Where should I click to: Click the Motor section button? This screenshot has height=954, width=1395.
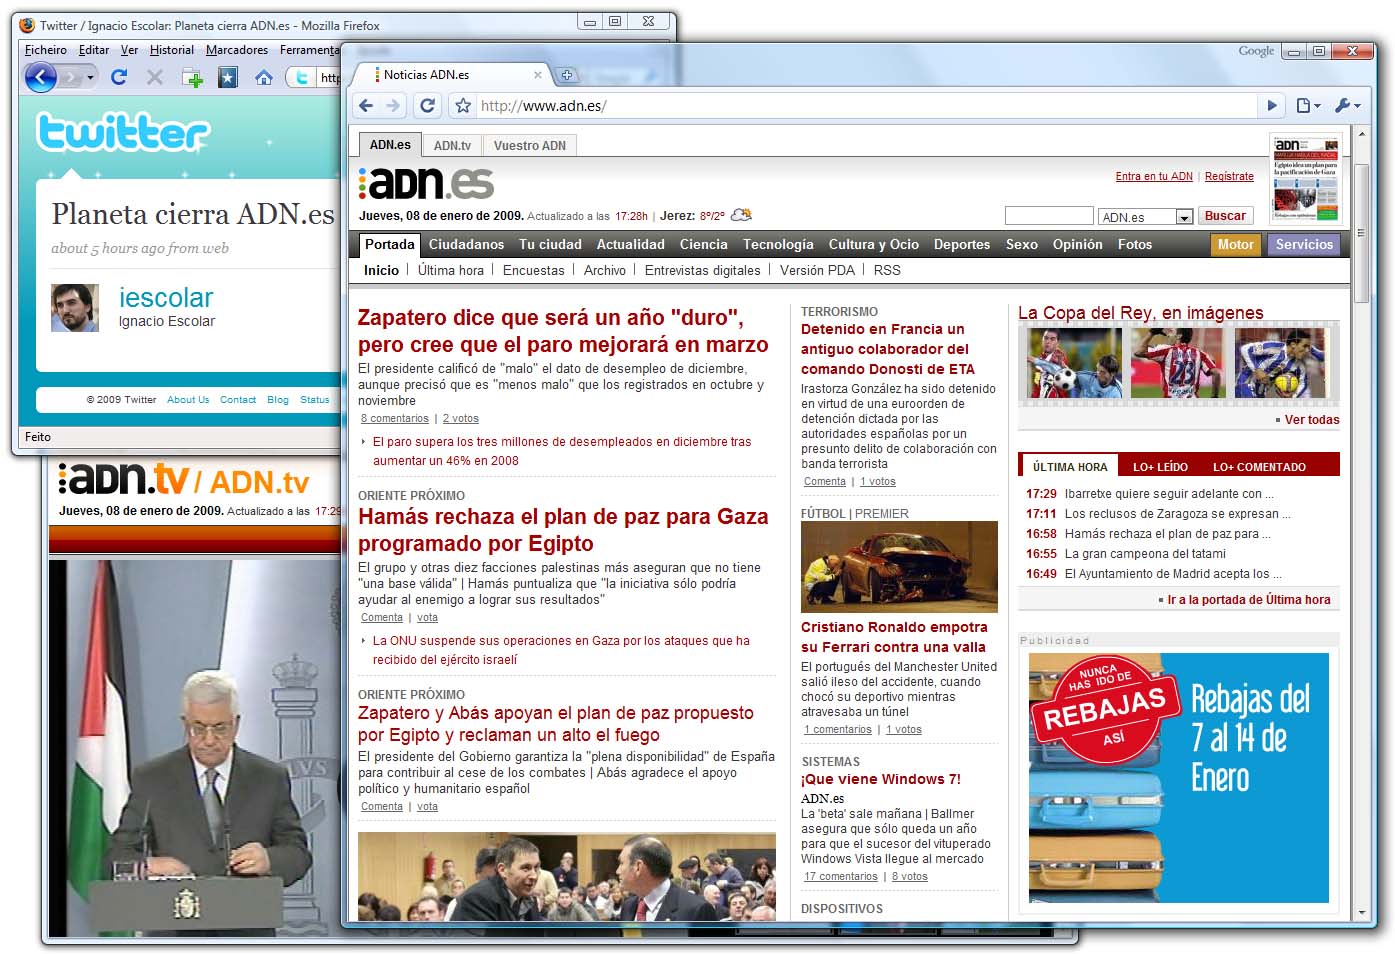pyautogui.click(x=1235, y=244)
